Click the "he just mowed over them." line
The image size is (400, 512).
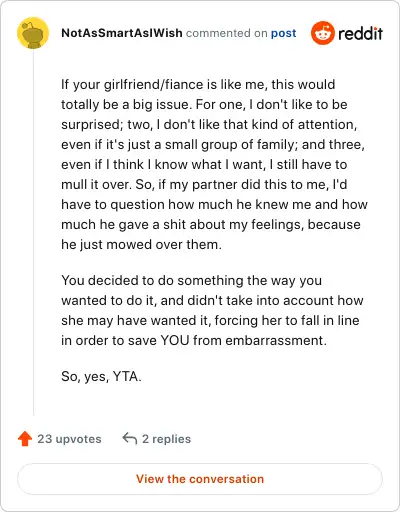pos(141,245)
